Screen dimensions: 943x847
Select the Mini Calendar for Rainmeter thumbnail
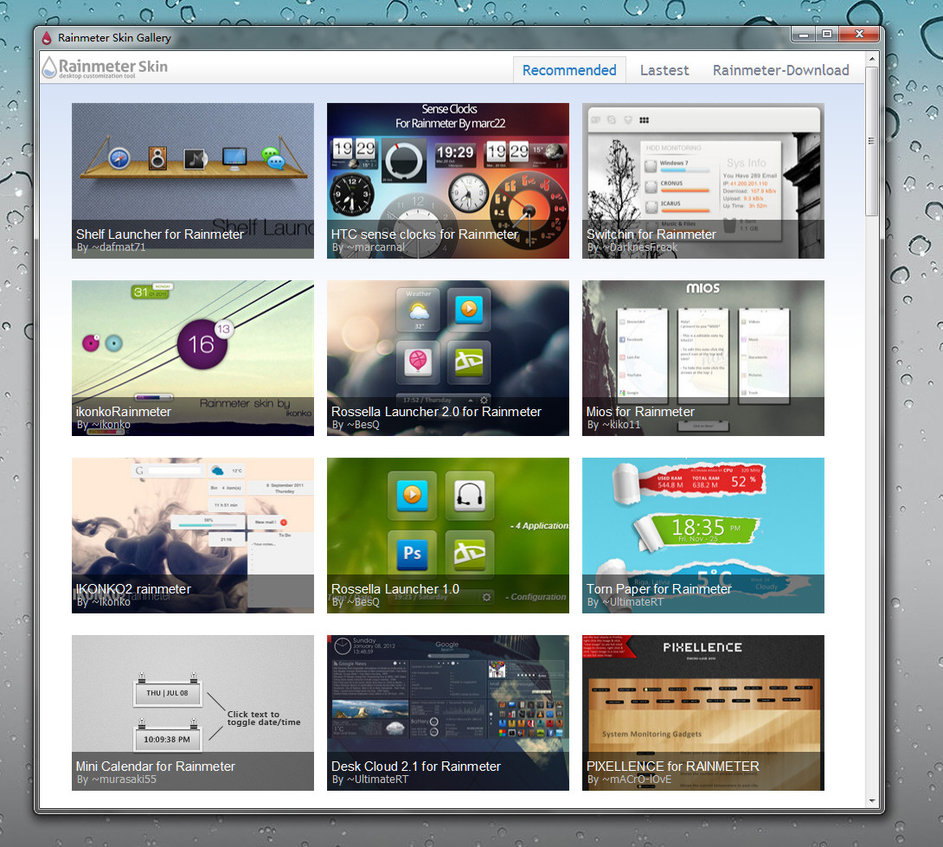click(x=192, y=700)
